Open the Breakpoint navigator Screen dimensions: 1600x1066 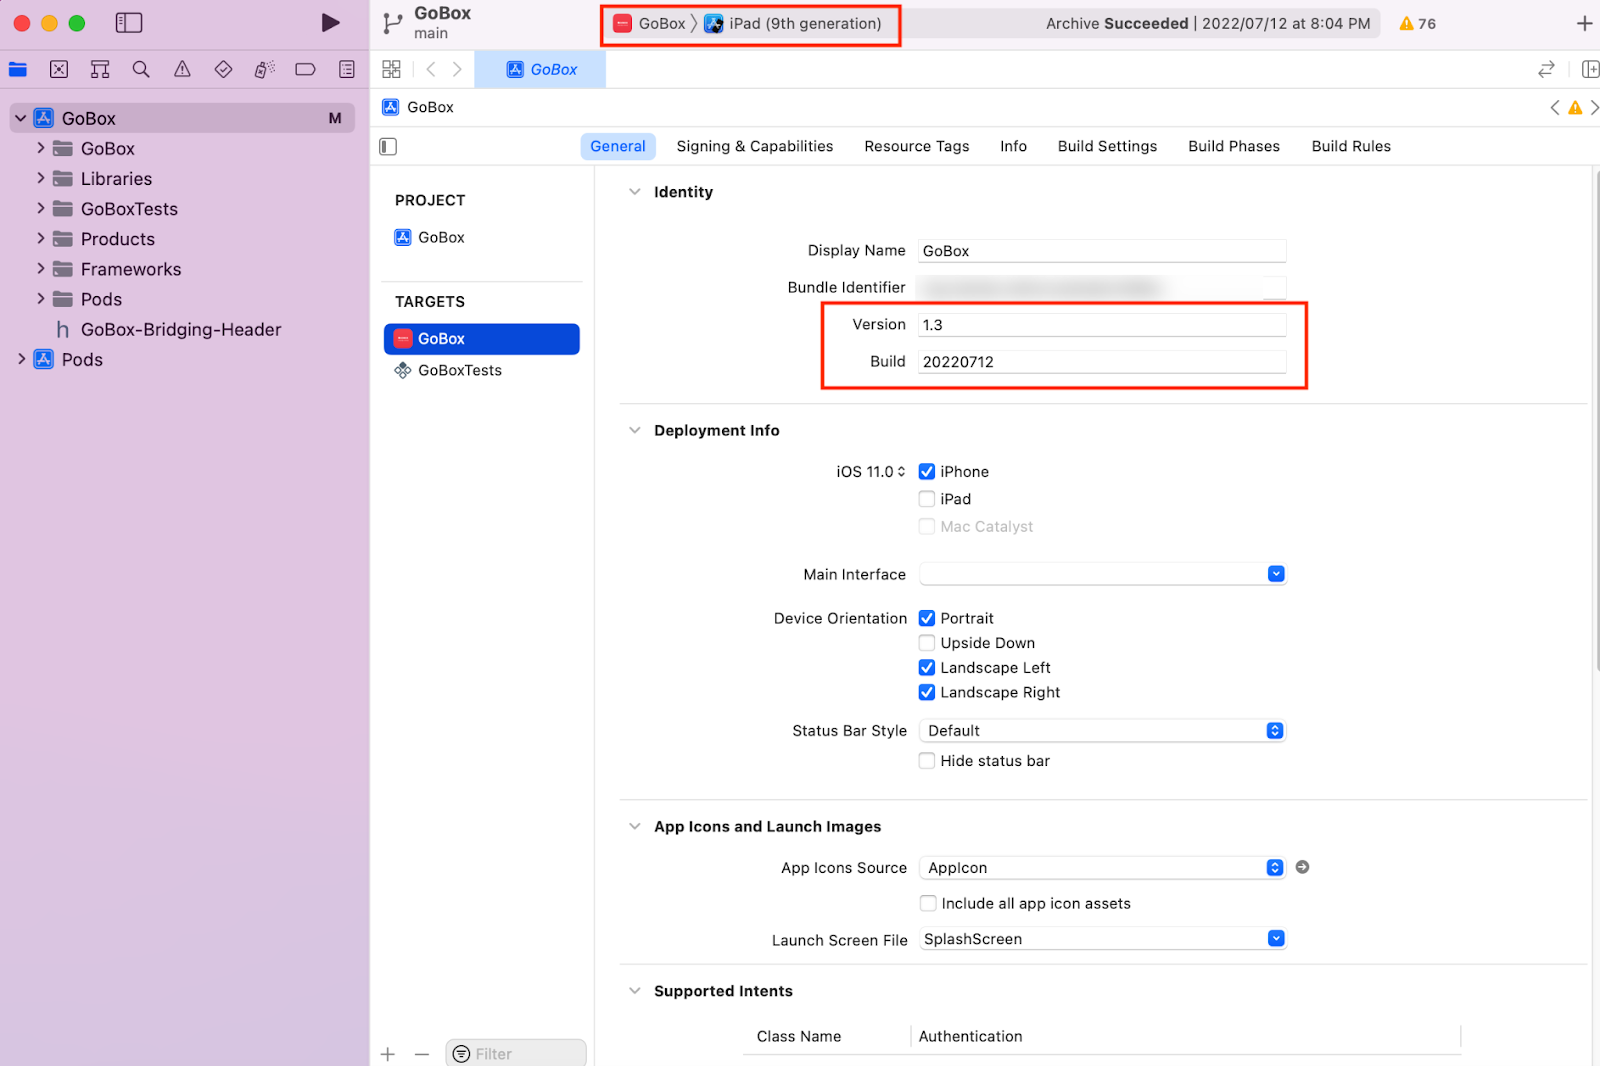(305, 69)
